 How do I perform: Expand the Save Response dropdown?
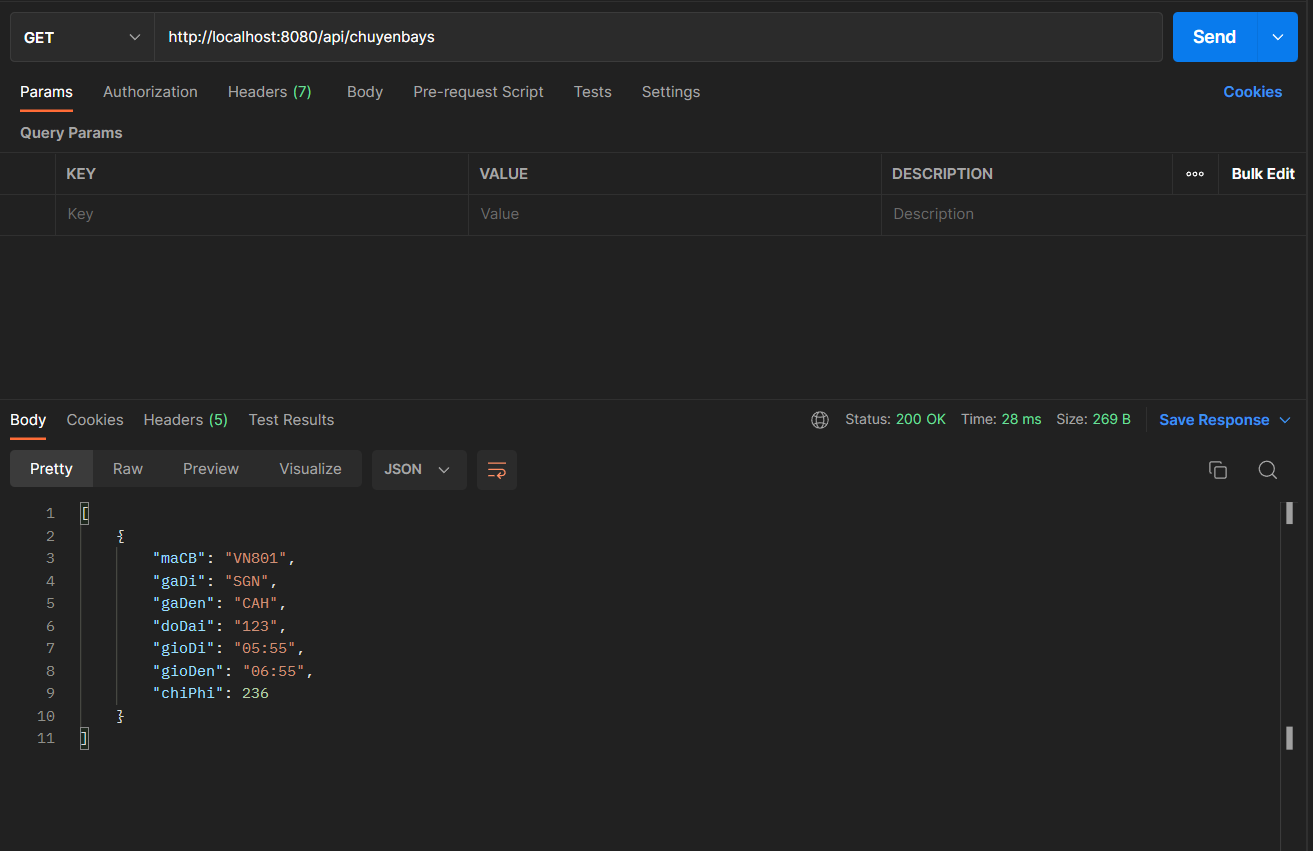(1285, 420)
